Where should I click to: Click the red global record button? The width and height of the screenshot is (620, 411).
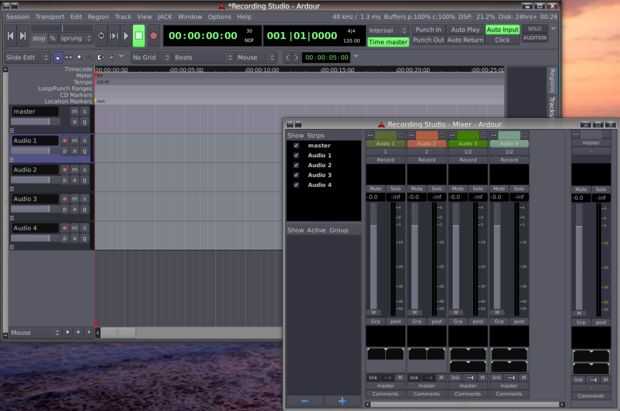[x=153, y=36]
